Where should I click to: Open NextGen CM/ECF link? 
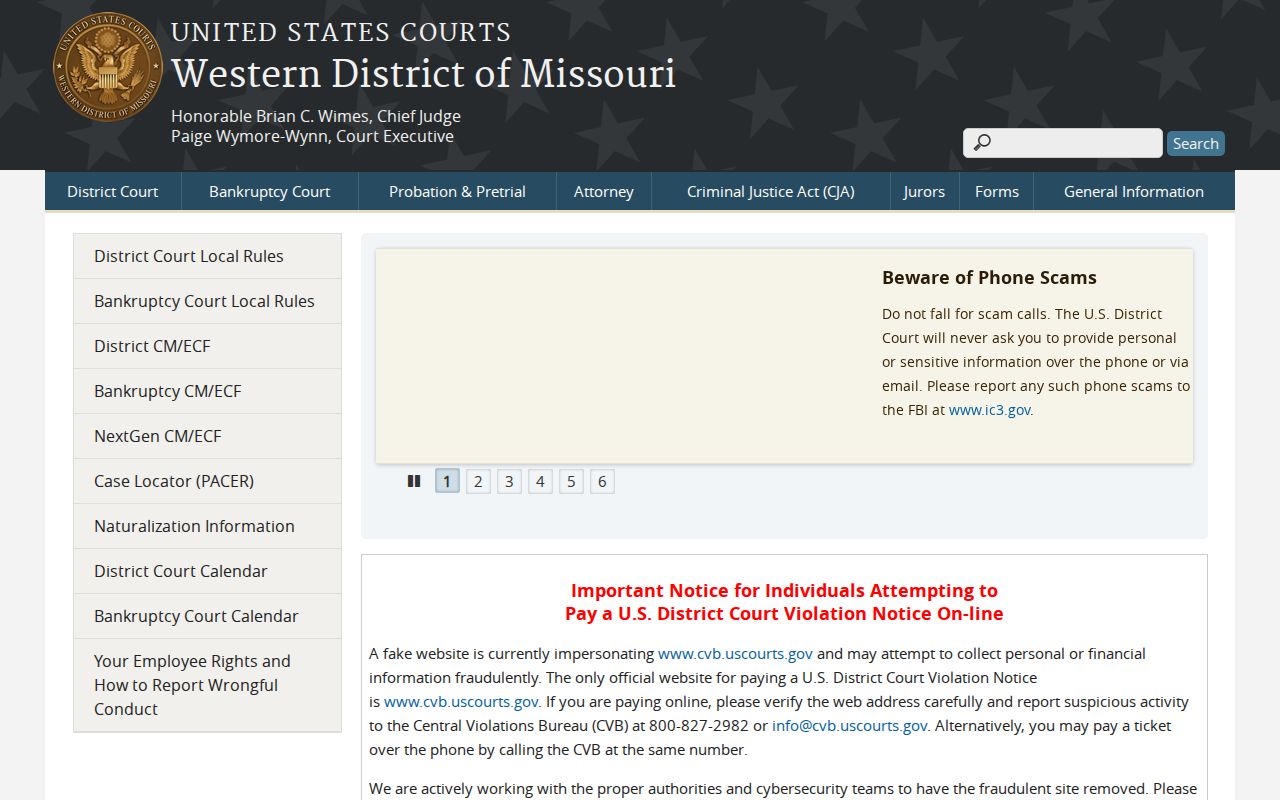[x=207, y=436]
